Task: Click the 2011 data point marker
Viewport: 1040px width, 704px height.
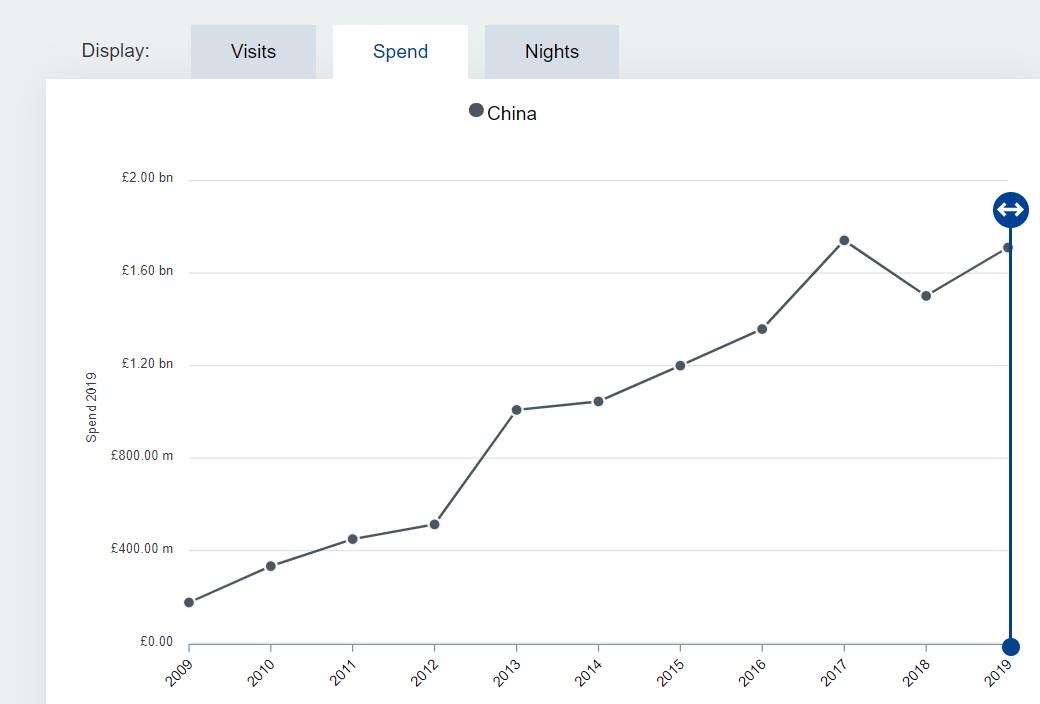Action: [x=353, y=539]
